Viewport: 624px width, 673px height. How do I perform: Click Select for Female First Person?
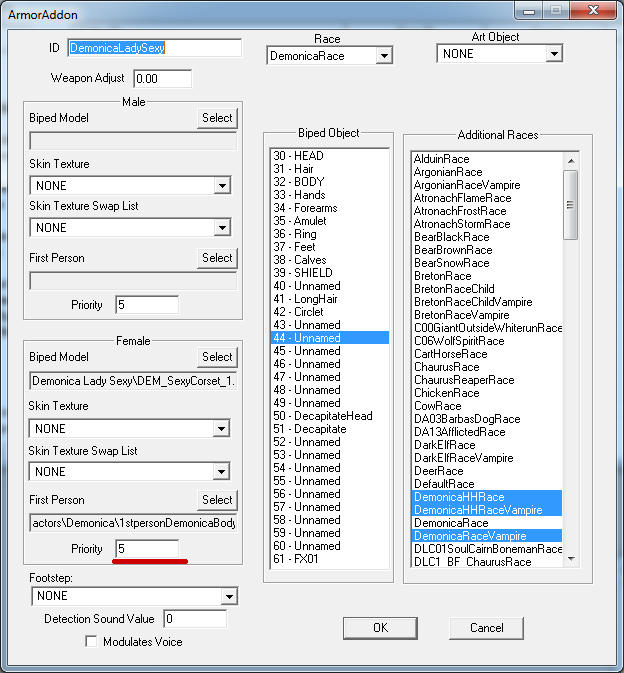click(x=217, y=500)
